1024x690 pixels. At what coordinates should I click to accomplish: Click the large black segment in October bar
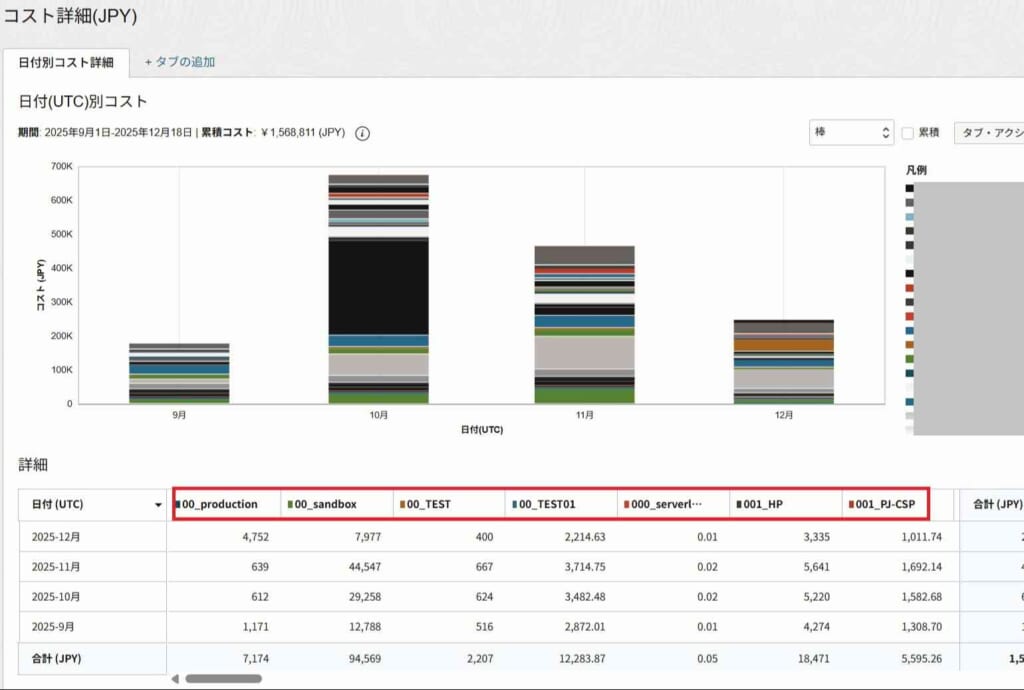pos(379,285)
